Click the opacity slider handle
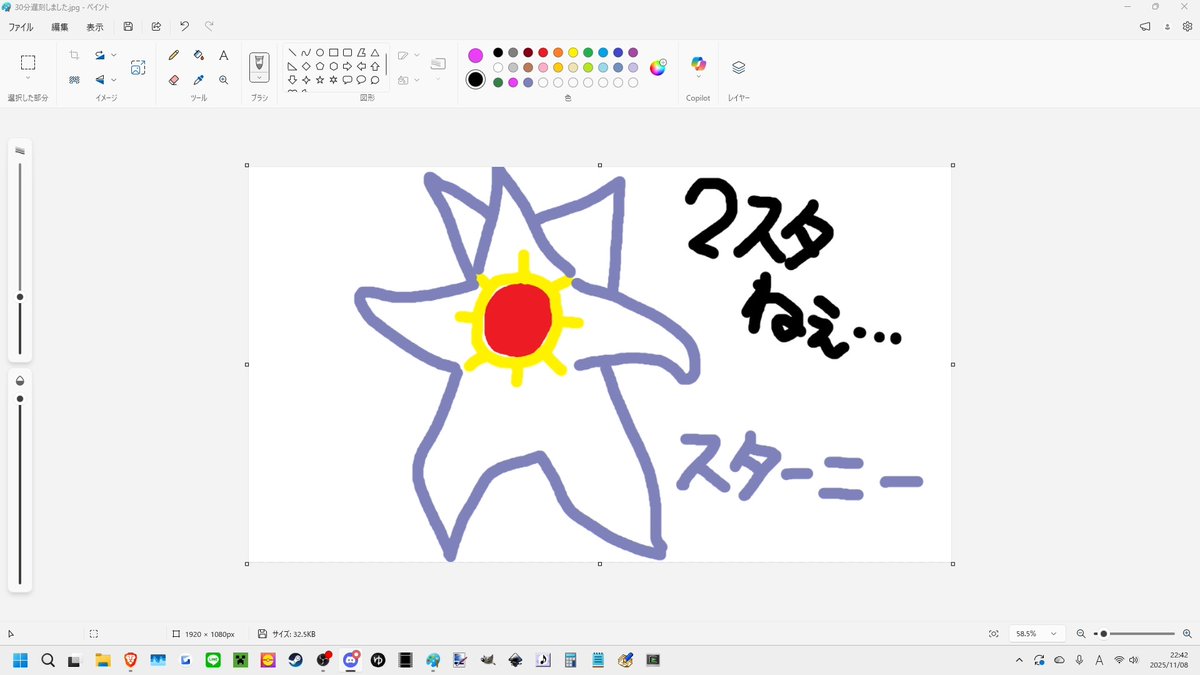 [x=20, y=399]
